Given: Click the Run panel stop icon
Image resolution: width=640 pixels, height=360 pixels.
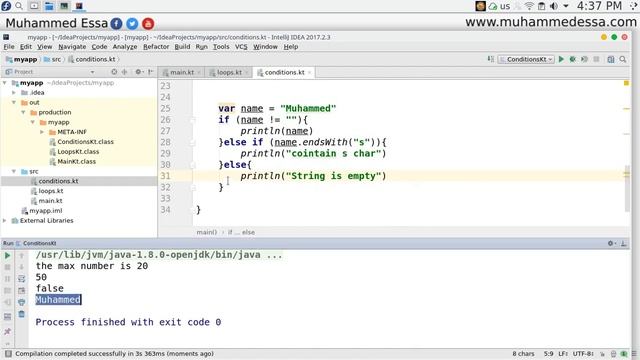Looking at the screenshot, I should (x=7, y=267).
